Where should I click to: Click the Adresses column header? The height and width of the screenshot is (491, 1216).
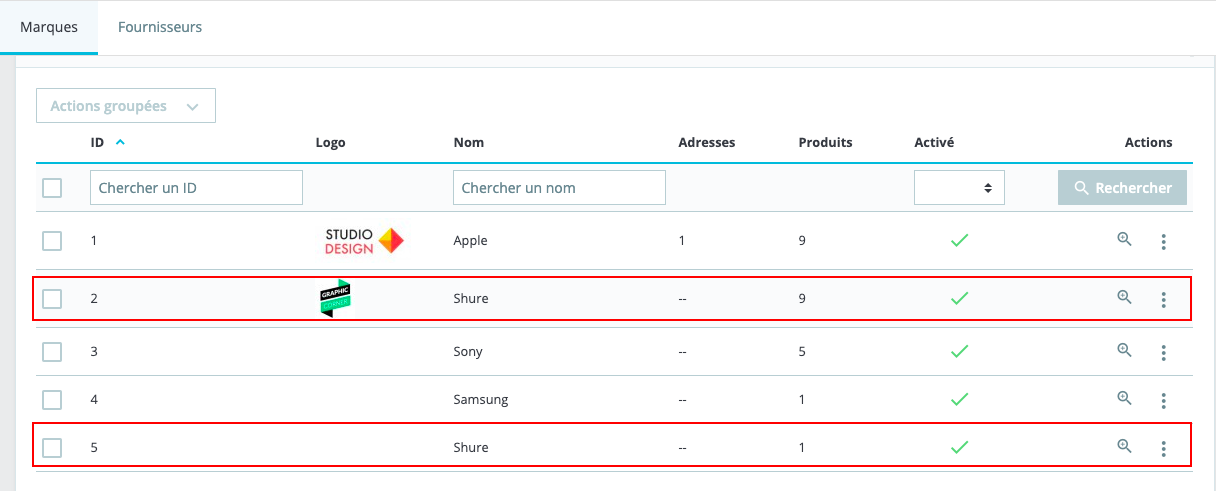[706, 142]
